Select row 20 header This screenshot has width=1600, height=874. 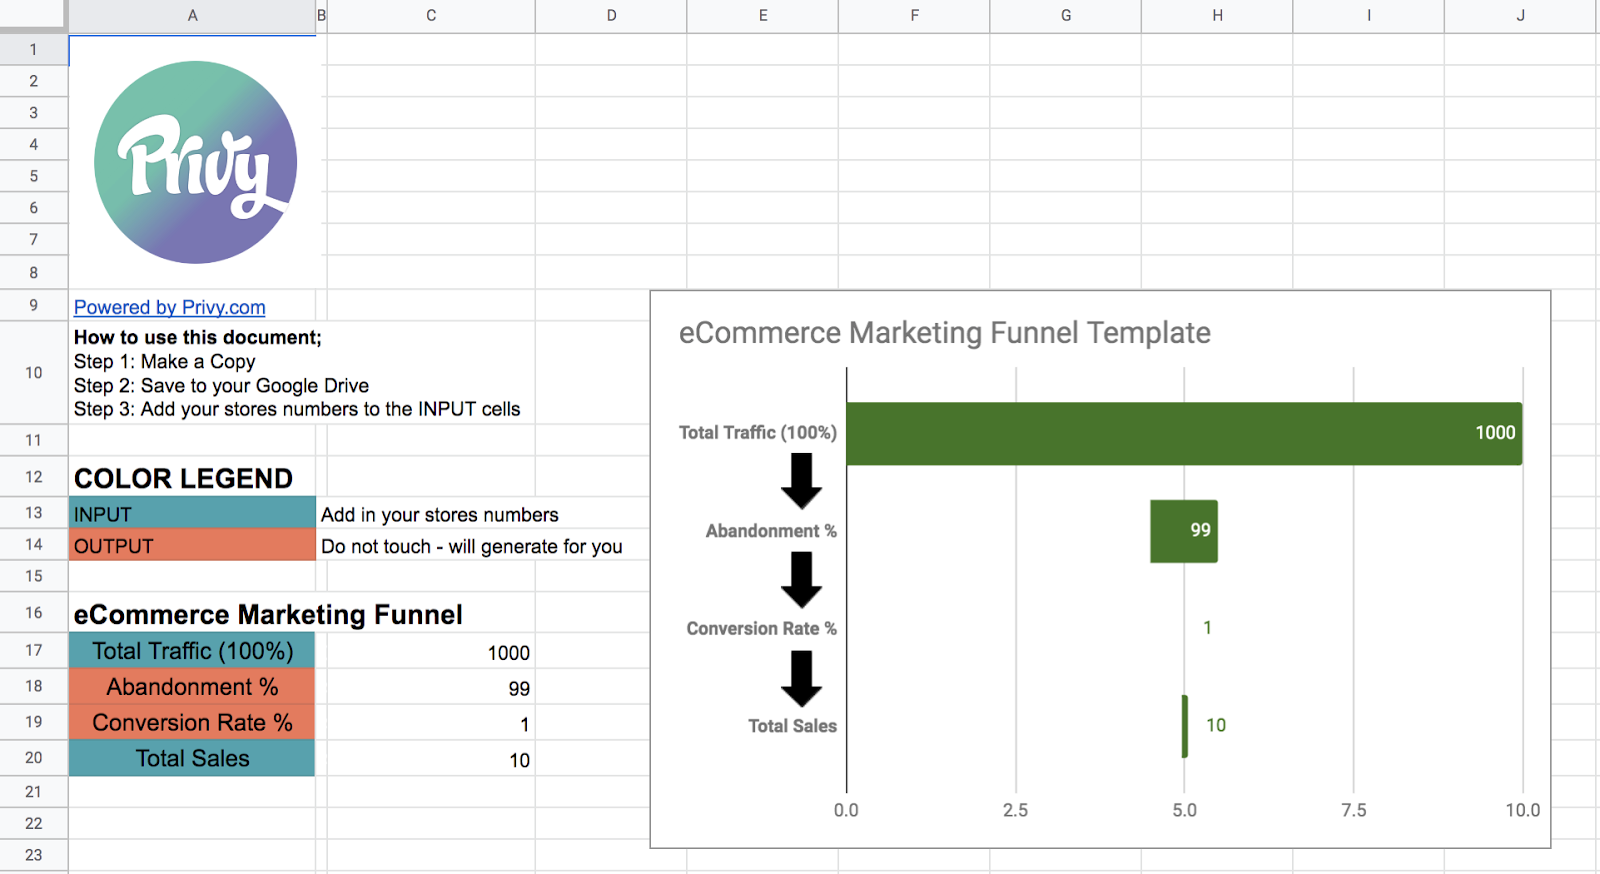click(34, 757)
